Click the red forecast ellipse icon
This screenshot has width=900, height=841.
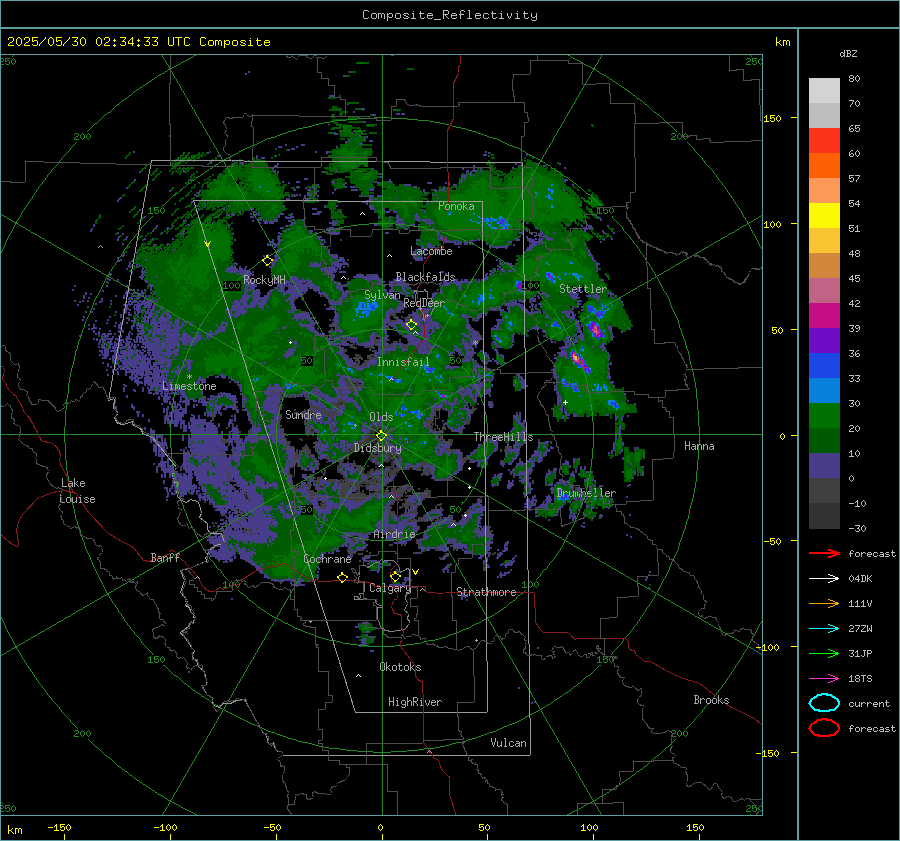click(x=824, y=728)
